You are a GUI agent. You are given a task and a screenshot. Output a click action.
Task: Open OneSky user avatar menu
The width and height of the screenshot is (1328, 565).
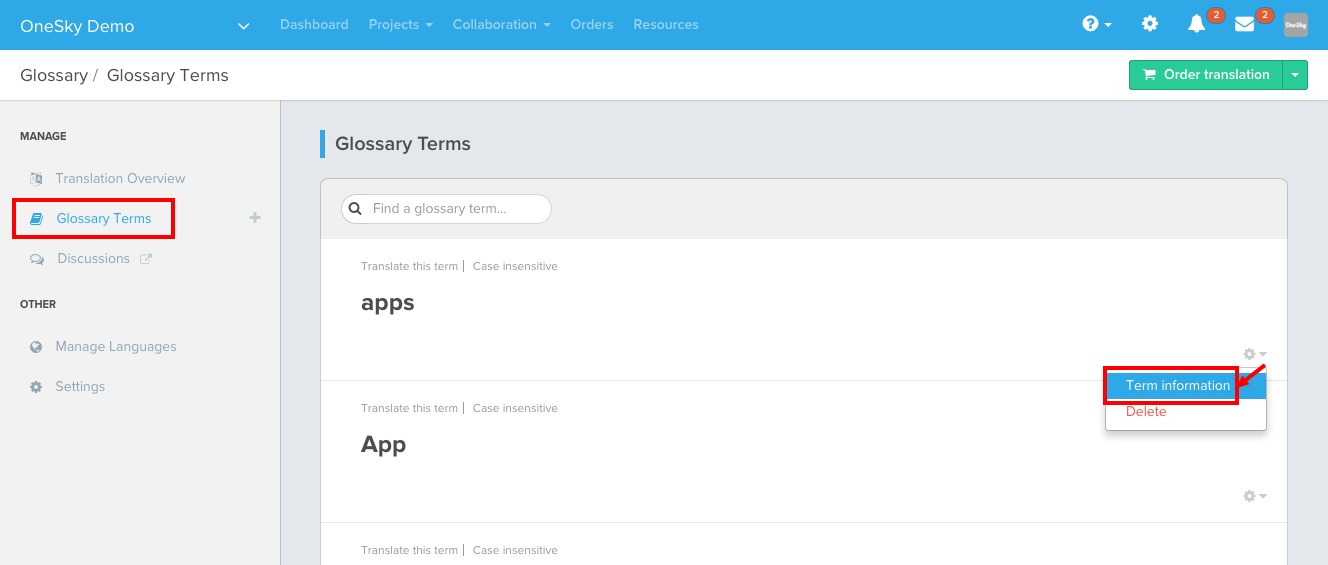1296,25
